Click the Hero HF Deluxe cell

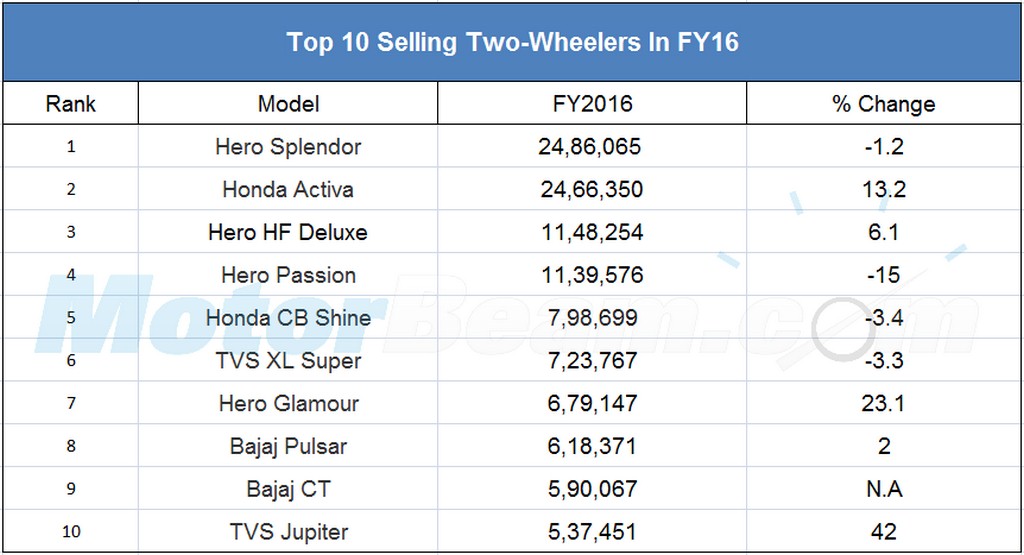[x=288, y=233]
